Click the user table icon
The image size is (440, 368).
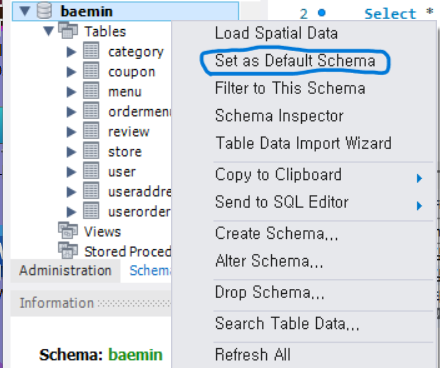pyautogui.click(x=91, y=171)
